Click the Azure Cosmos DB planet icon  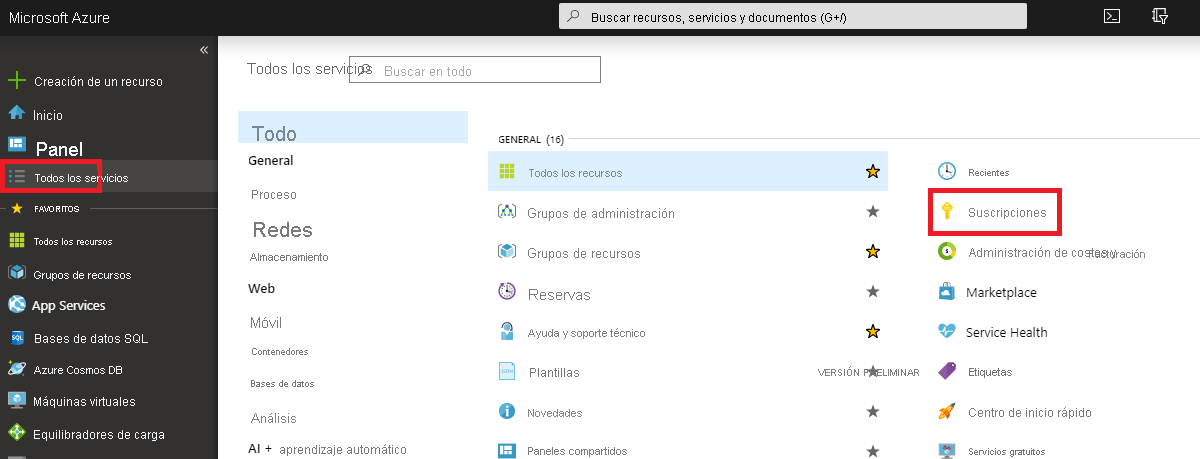pyautogui.click(x=16, y=369)
